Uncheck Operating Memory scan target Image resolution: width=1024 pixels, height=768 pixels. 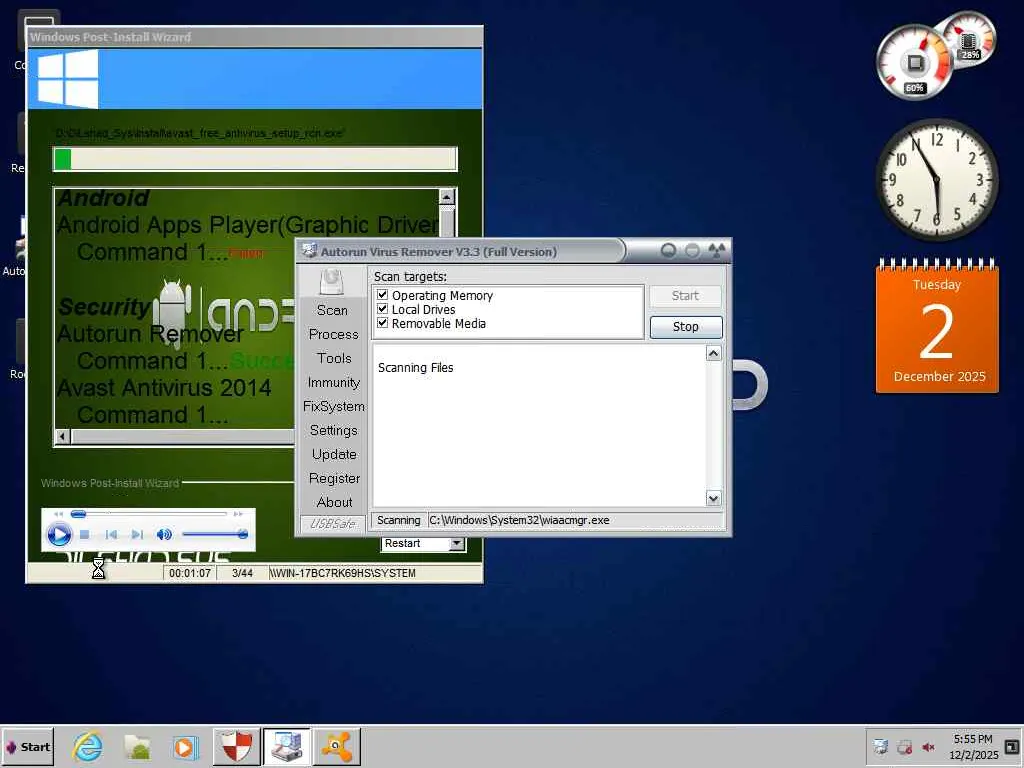pyautogui.click(x=383, y=295)
